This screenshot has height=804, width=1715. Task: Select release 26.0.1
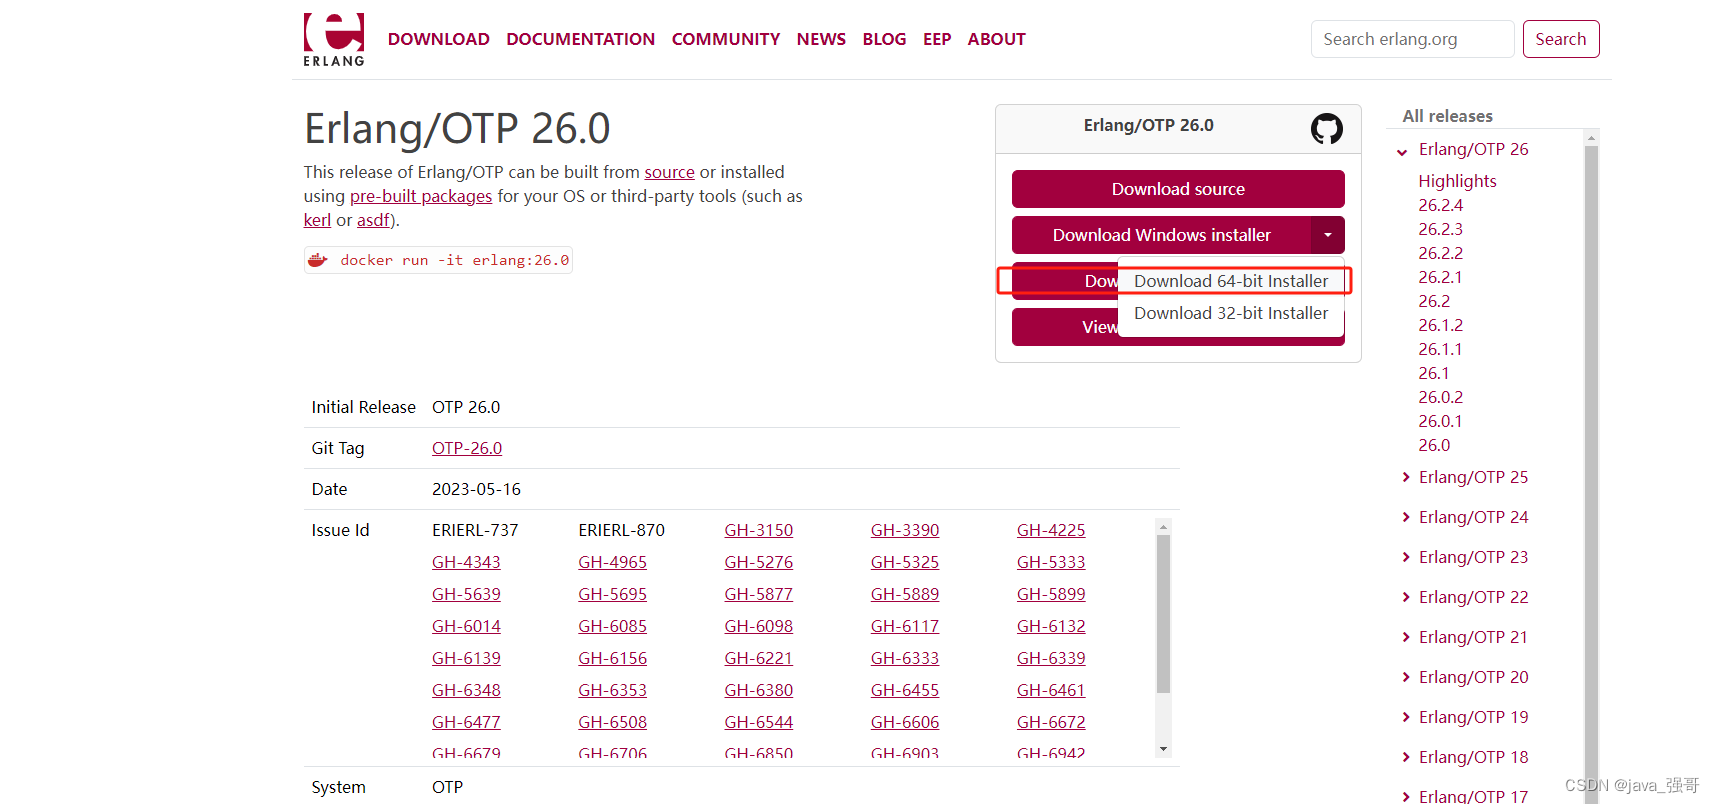point(1440,421)
